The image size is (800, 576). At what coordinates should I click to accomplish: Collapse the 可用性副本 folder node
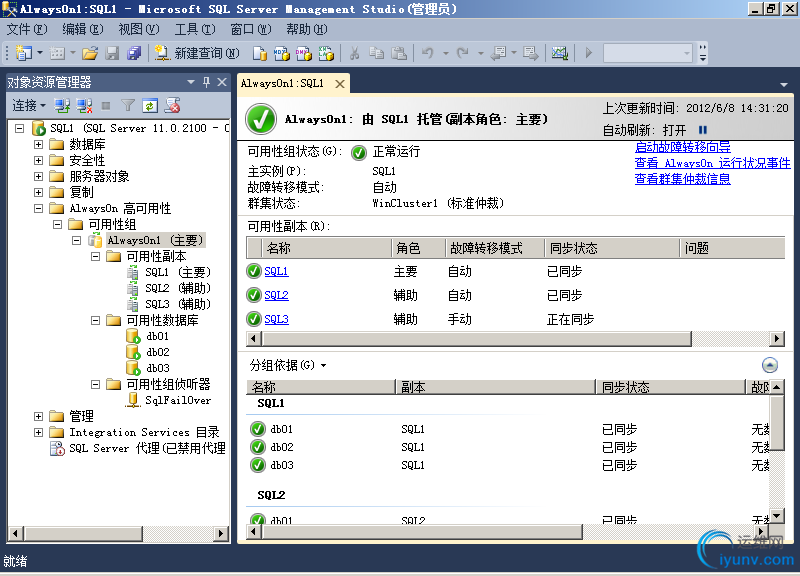click(x=95, y=256)
